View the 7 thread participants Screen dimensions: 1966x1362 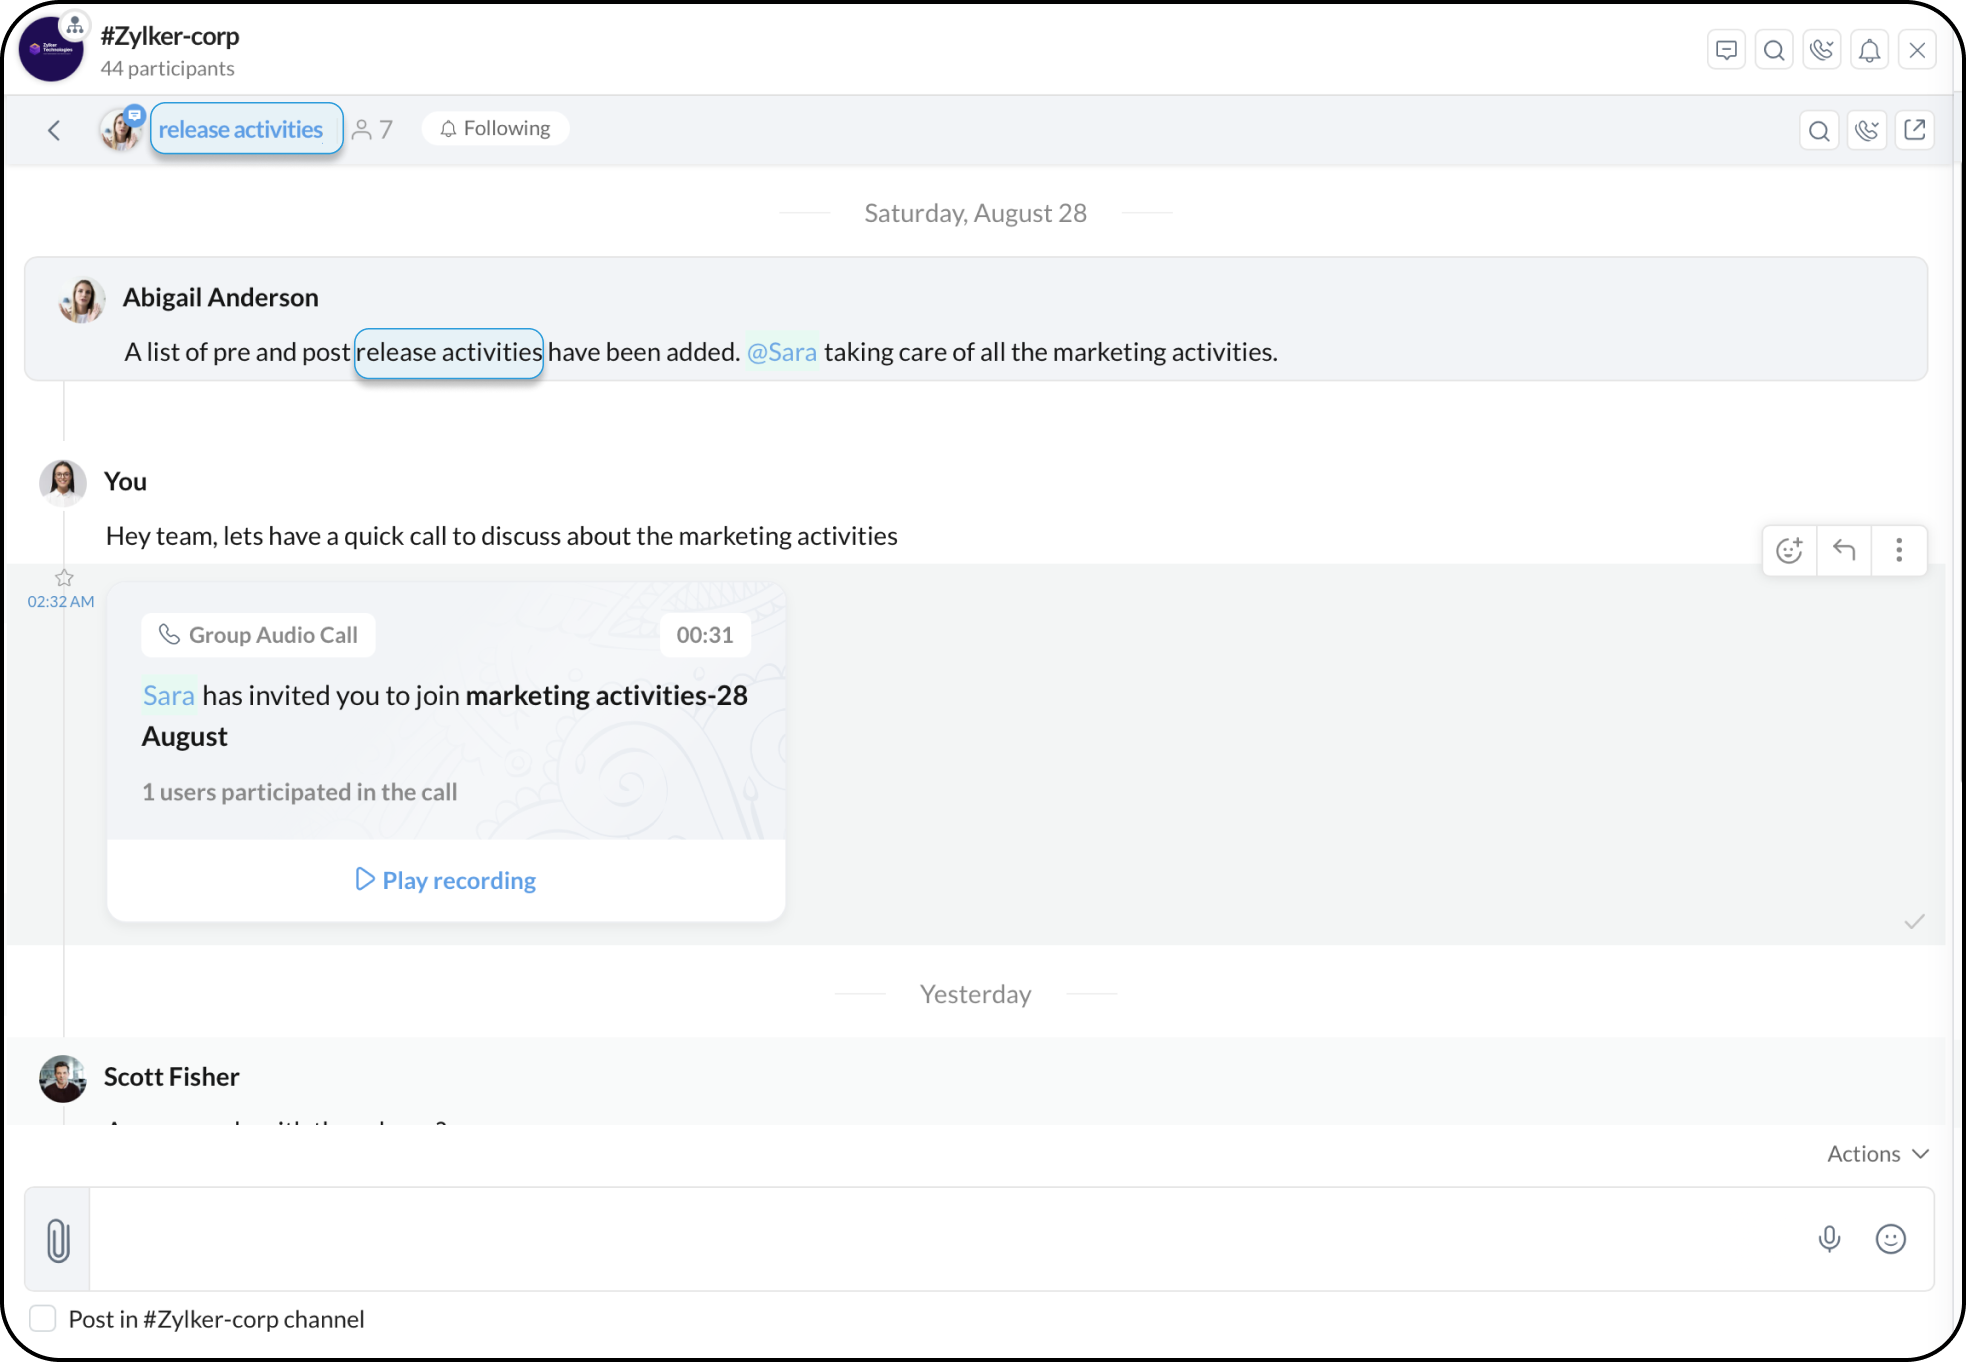372,130
